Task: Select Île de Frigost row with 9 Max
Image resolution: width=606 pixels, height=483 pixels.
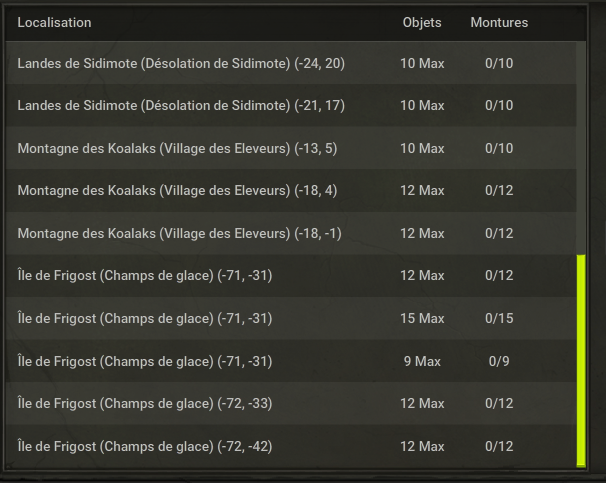Action: pos(291,361)
